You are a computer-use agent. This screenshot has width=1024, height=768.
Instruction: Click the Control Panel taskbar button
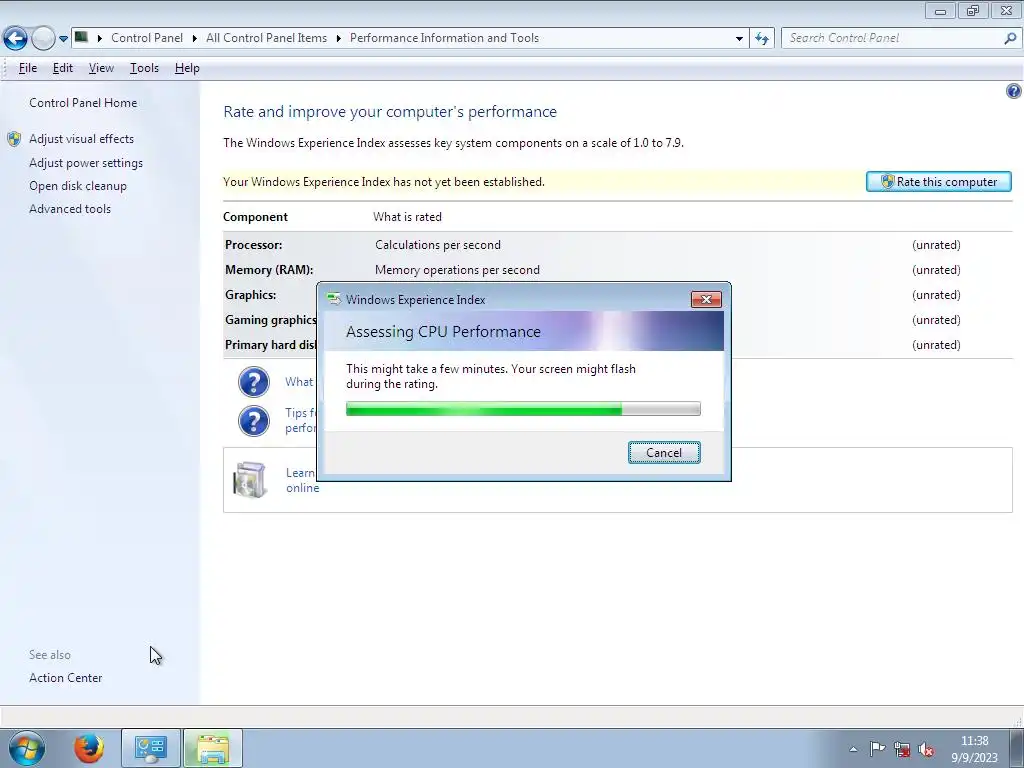click(151, 748)
